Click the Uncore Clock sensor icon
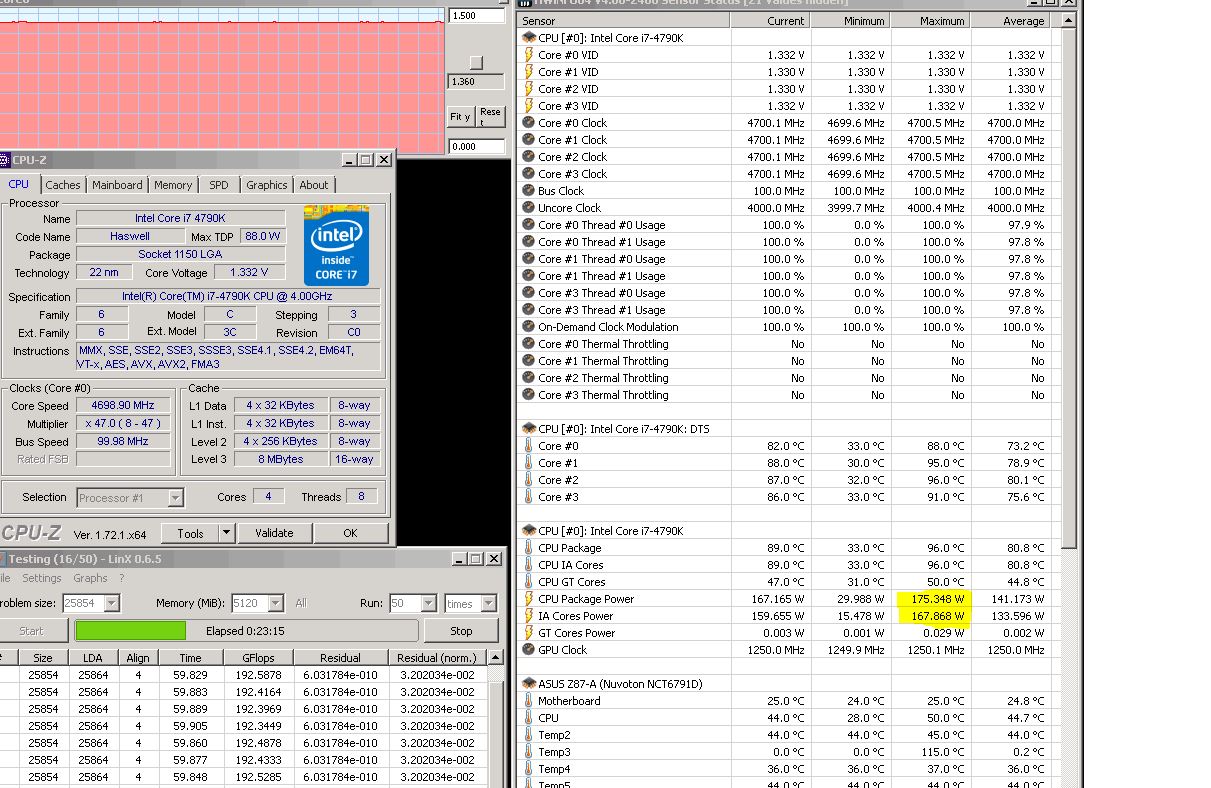 point(529,208)
